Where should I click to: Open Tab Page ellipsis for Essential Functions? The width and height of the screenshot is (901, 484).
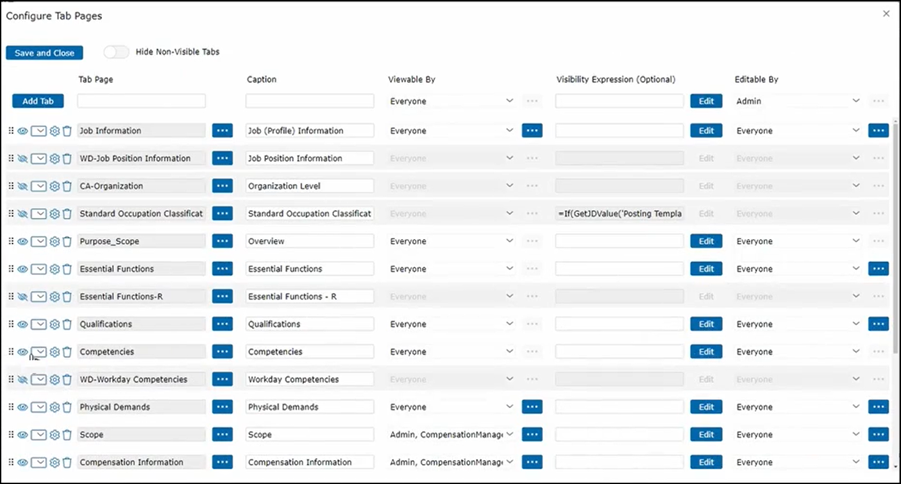pyautogui.click(x=222, y=269)
